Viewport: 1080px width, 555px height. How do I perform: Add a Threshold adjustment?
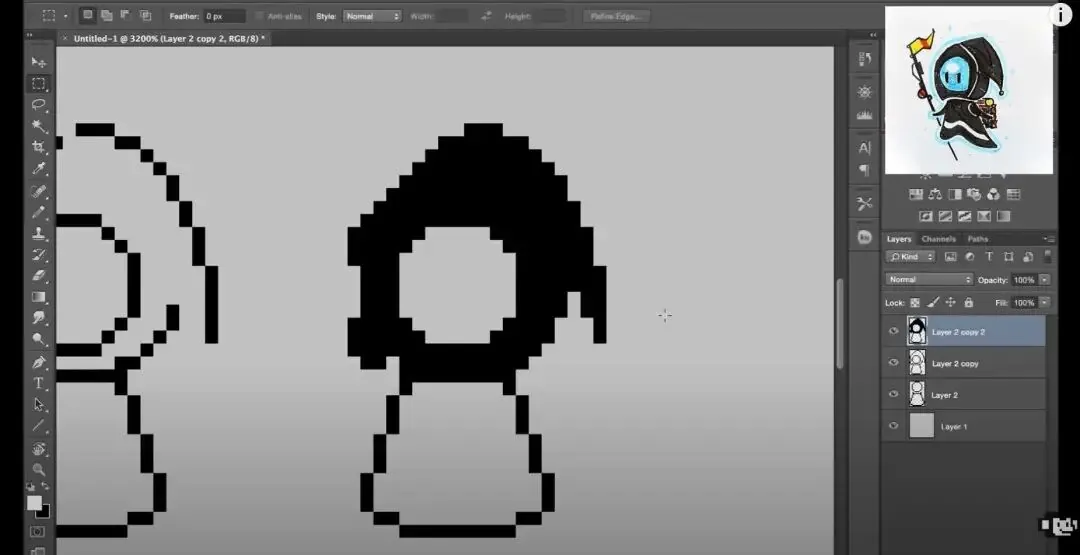coord(964,216)
